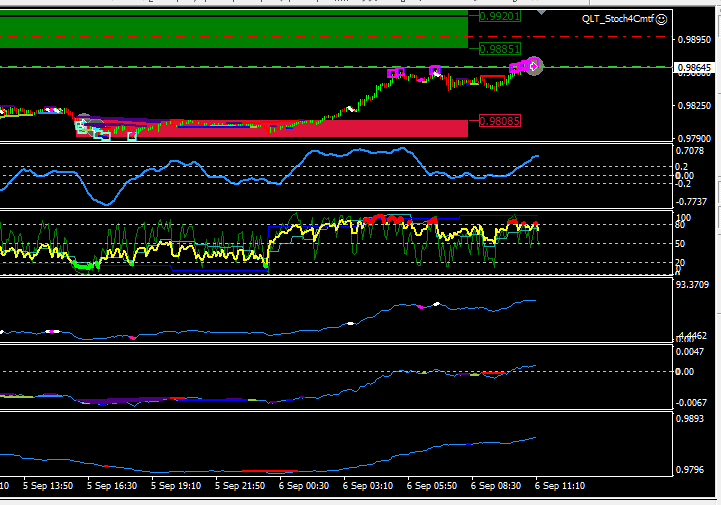Click the 5 Sep 21:50 time label
Image resolution: width=721 pixels, height=505 pixels.
pos(240,486)
